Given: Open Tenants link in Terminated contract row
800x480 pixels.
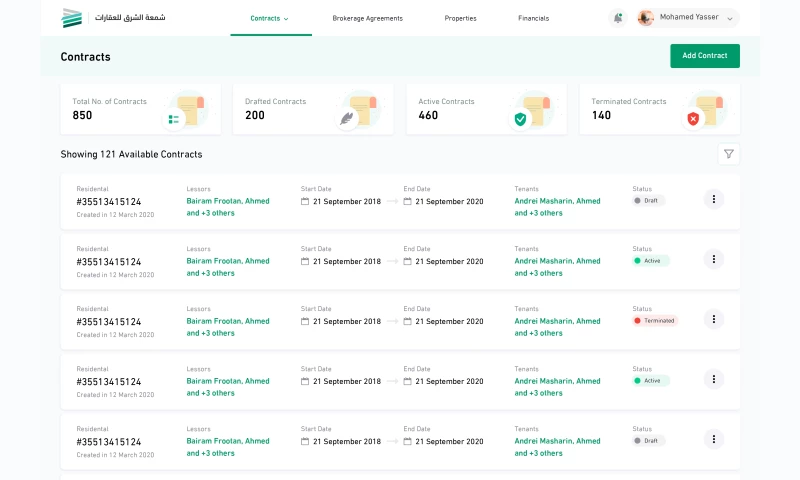Looking at the screenshot, I should point(557,321).
